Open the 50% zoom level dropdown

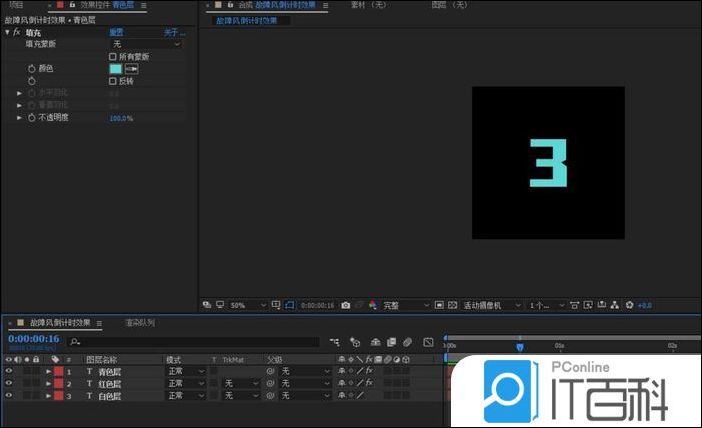click(x=246, y=305)
